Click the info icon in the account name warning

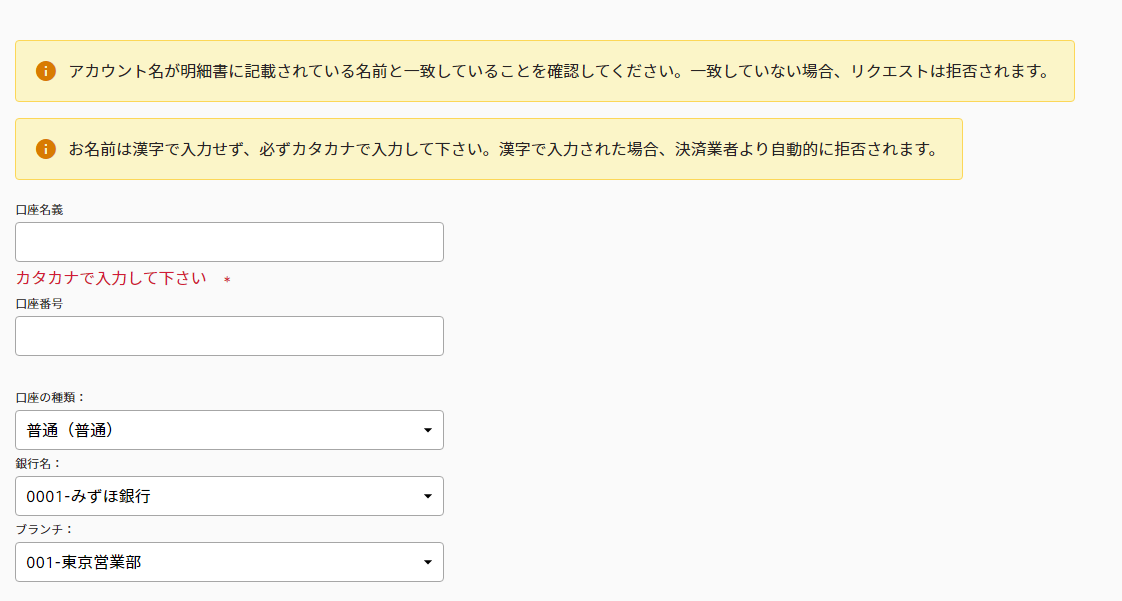[x=46, y=71]
